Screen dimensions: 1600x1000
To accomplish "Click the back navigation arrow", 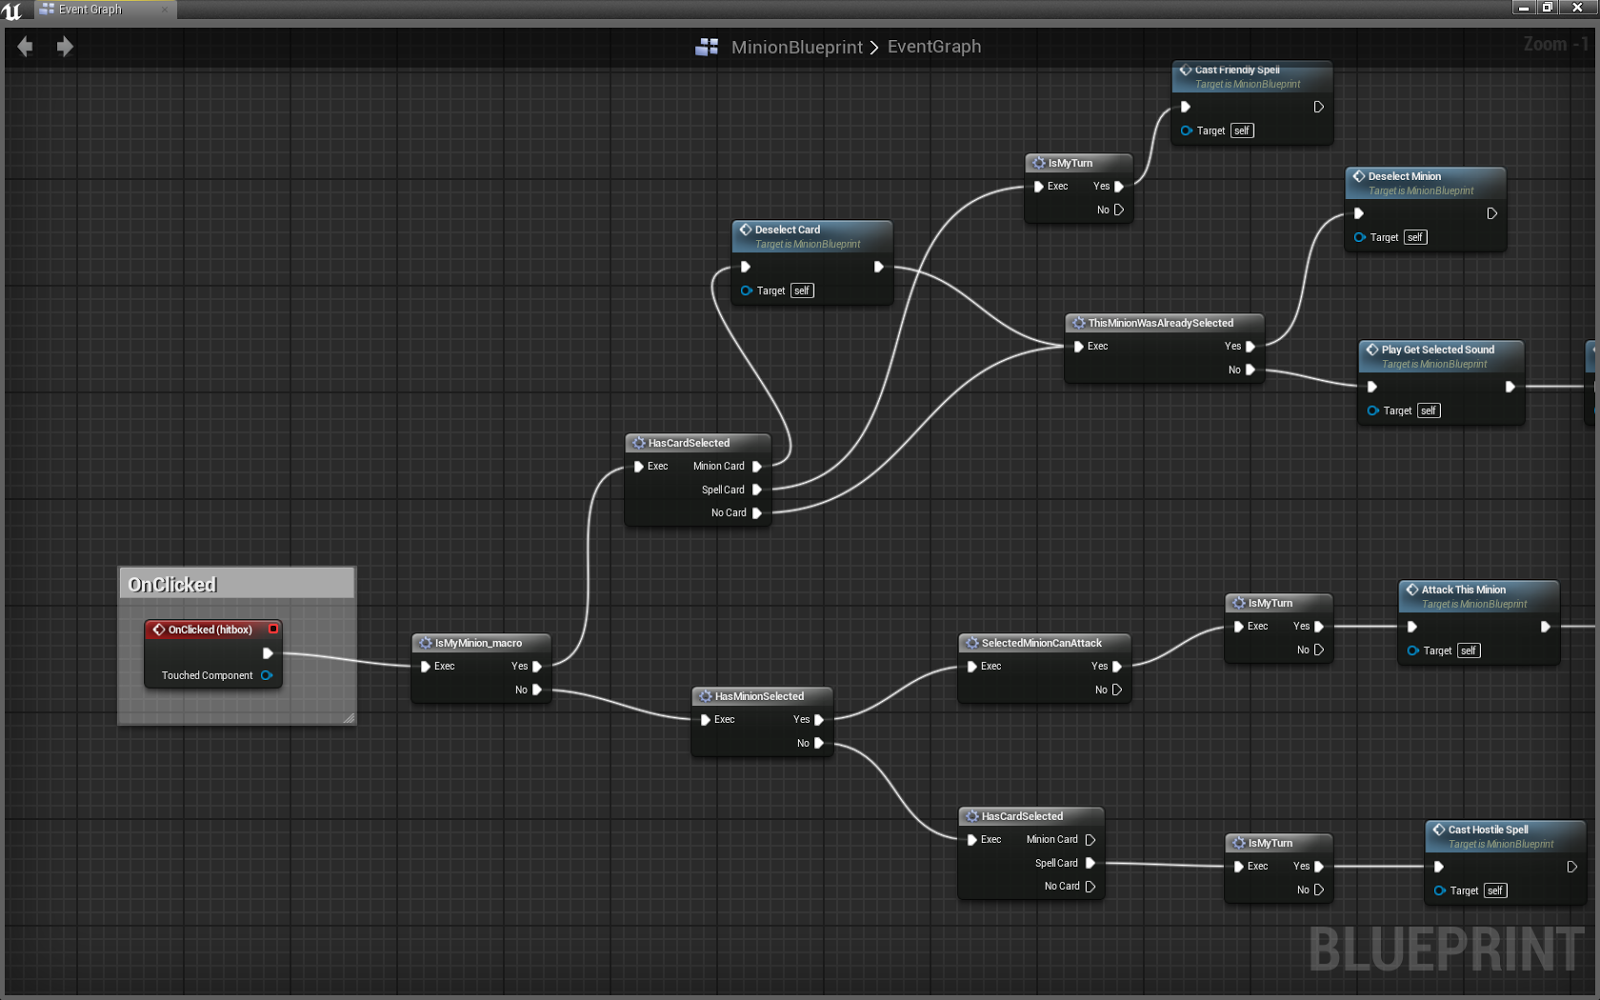I will coord(24,46).
